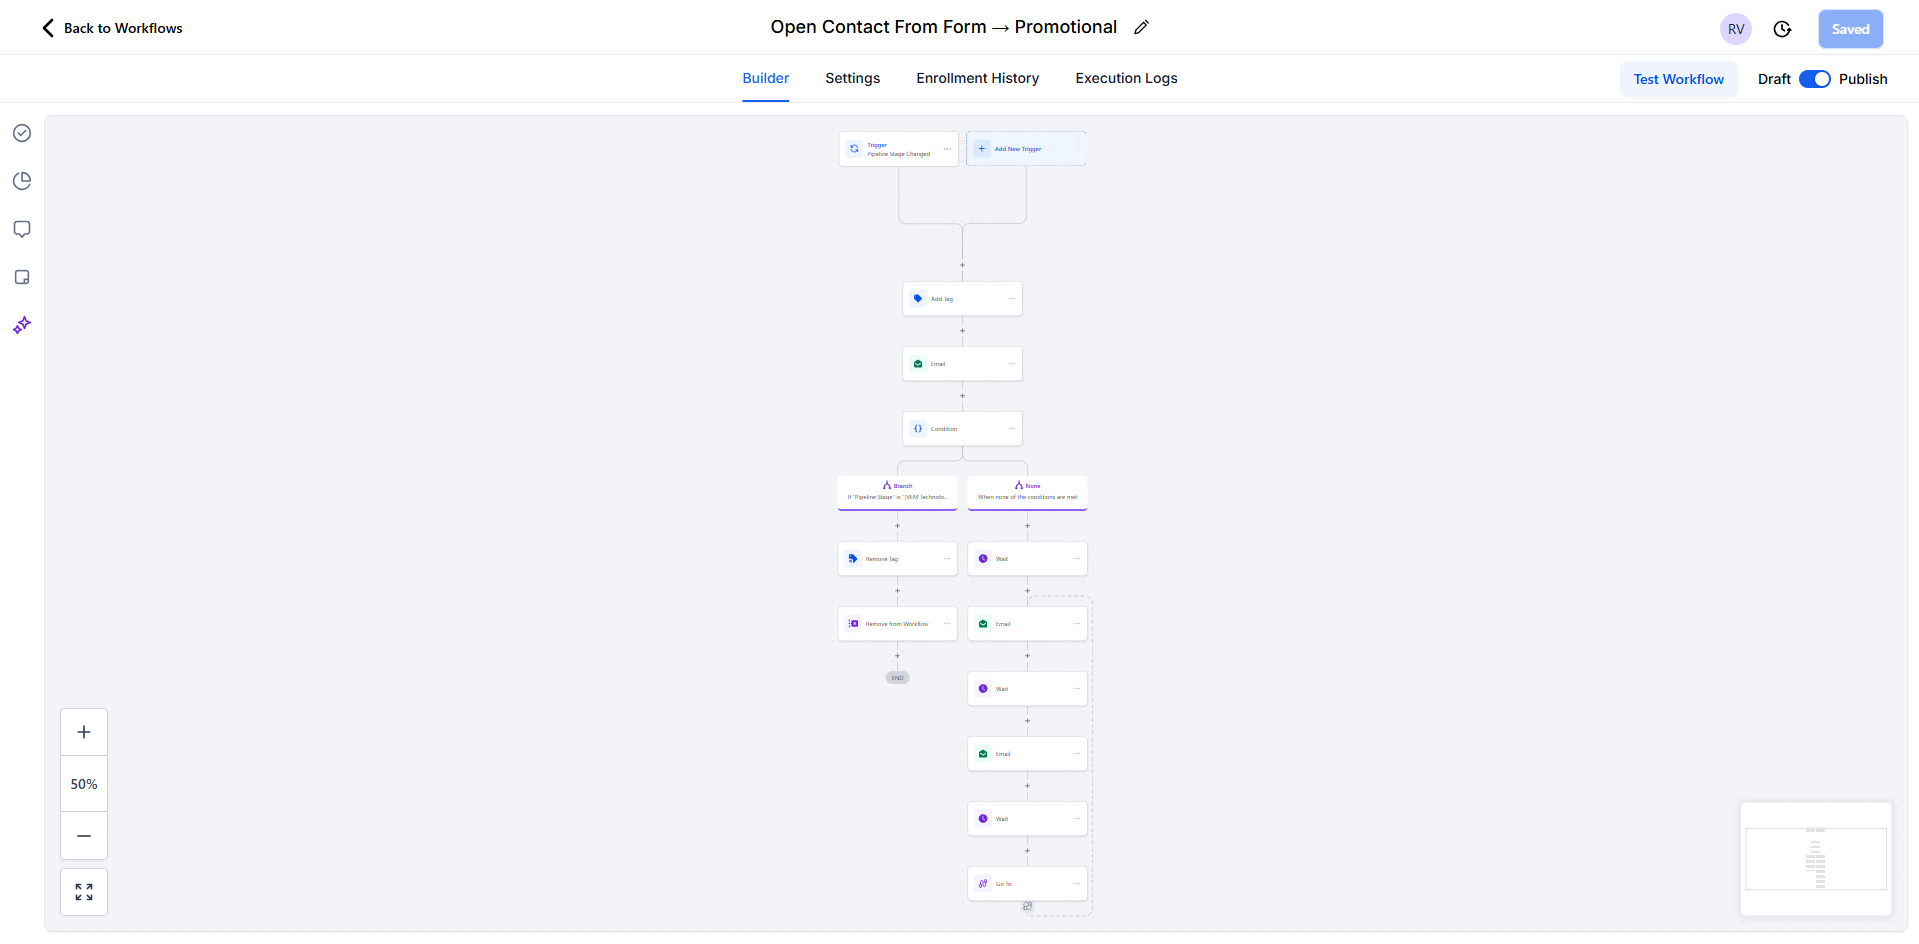
Task: Fit workflow to screen icon
Action: [x=84, y=892]
